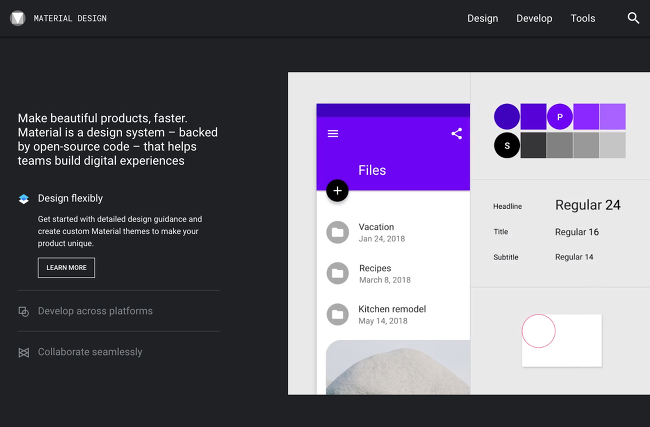Click the Material Design logo icon
This screenshot has width=650, height=427.
click(18, 18)
